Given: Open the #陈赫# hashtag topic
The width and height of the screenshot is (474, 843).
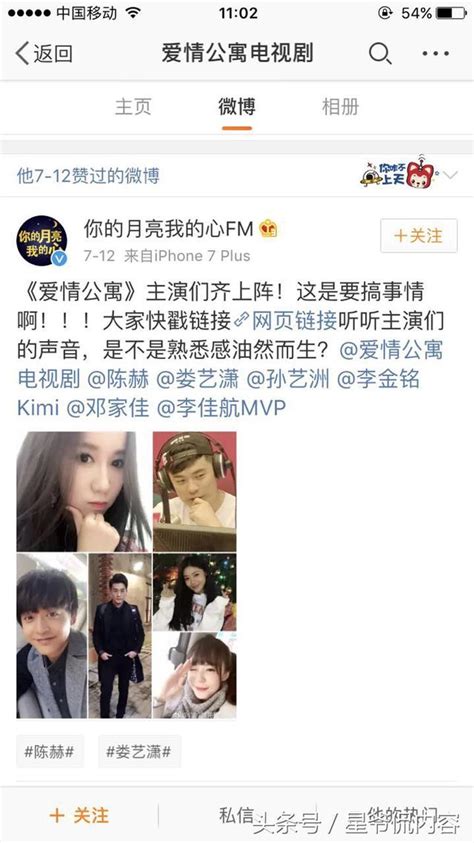Looking at the screenshot, I should point(49,751).
